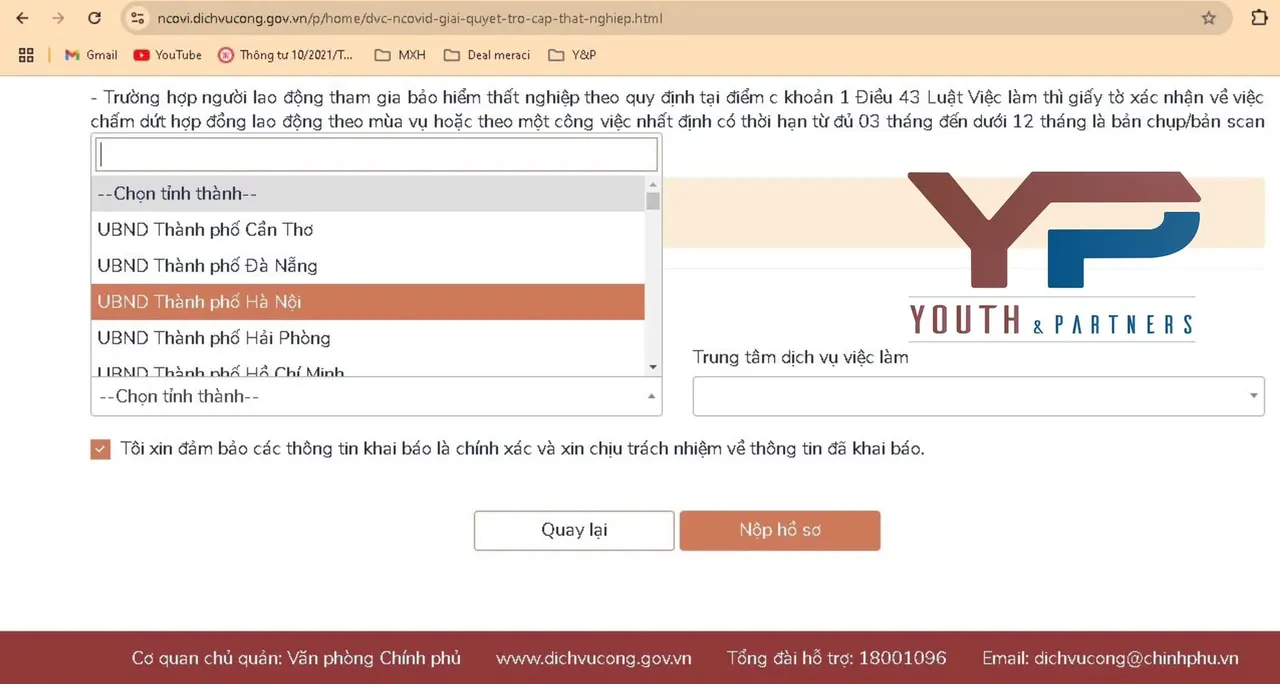
Task: Select UBND Thành phố Hải Phòng
Action: click(x=368, y=338)
